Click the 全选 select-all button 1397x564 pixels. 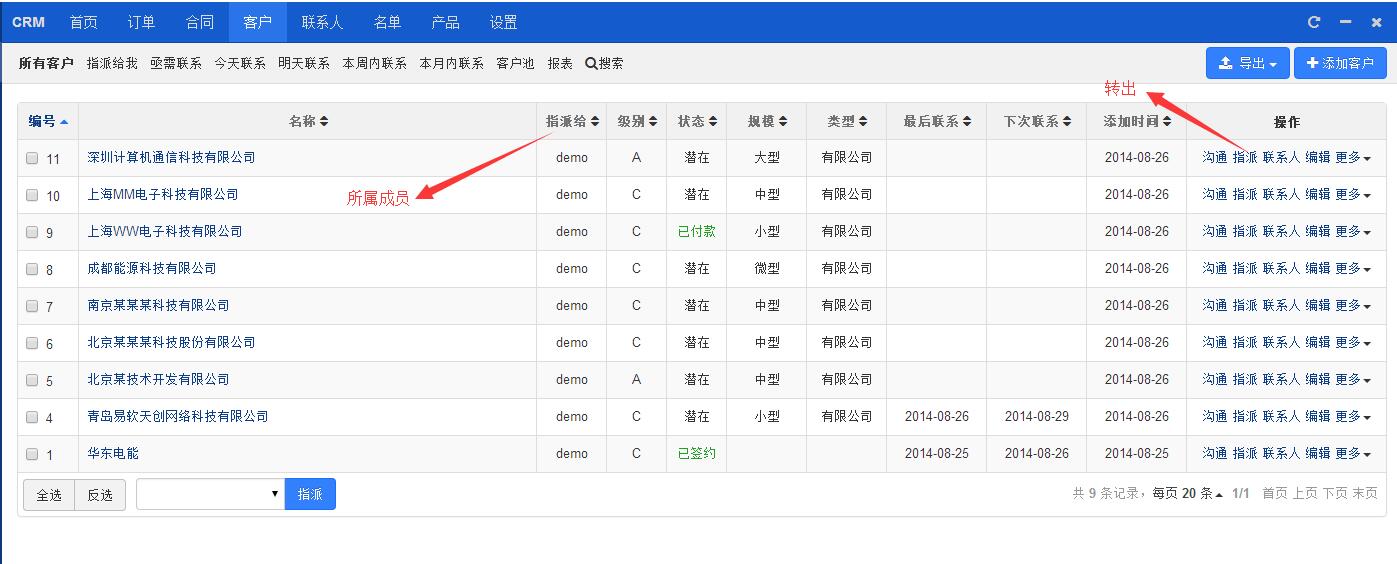pyautogui.click(x=49, y=495)
